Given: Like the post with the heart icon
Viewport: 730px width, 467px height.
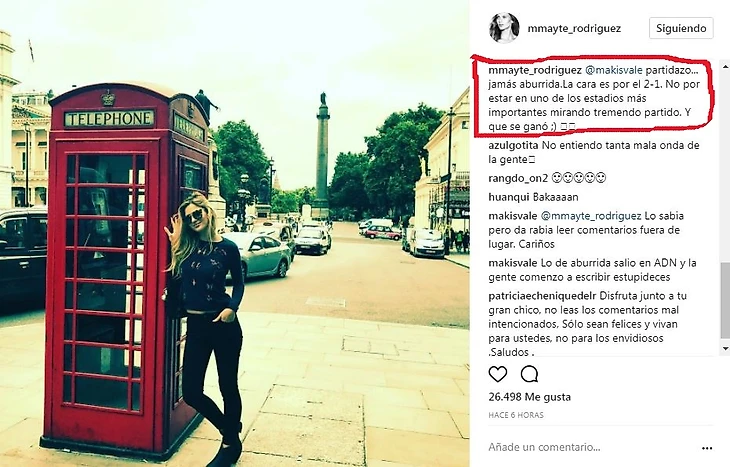Looking at the screenshot, I should pos(498,374).
